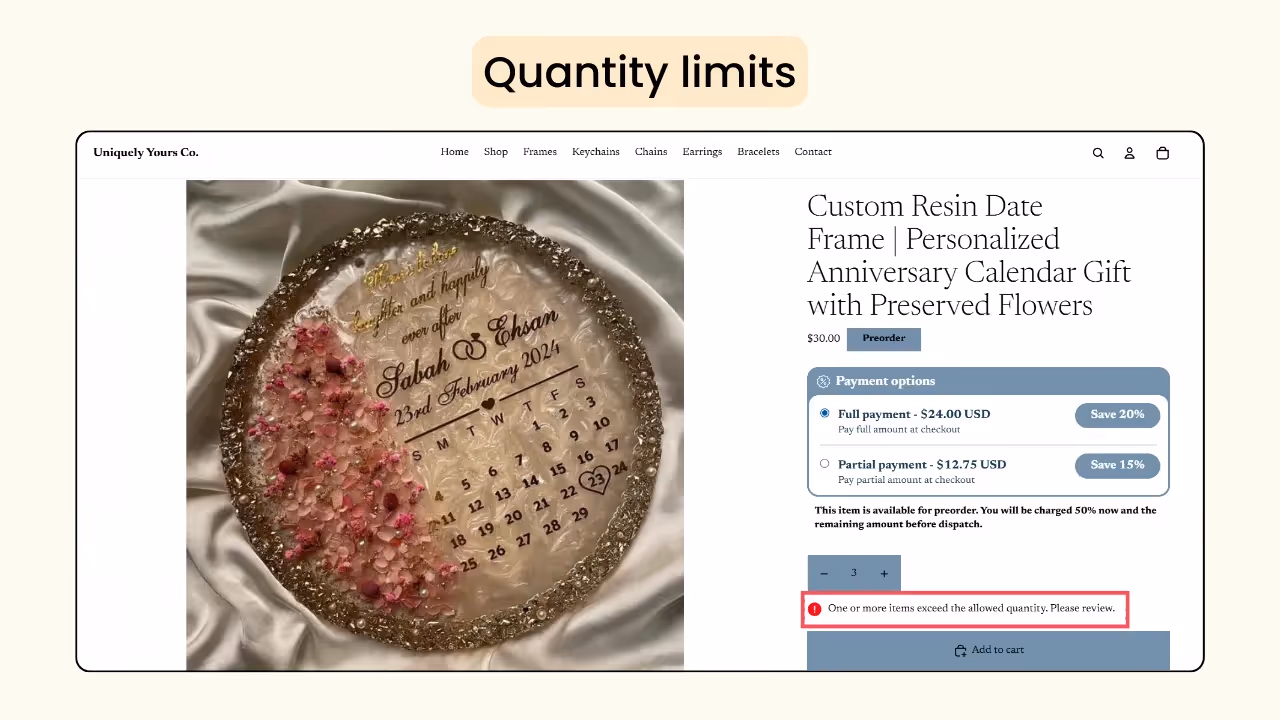Click the cart icon inside Add to cart
Image resolution: width=1280 pixels, height=720 pixels.
(961, 650)
